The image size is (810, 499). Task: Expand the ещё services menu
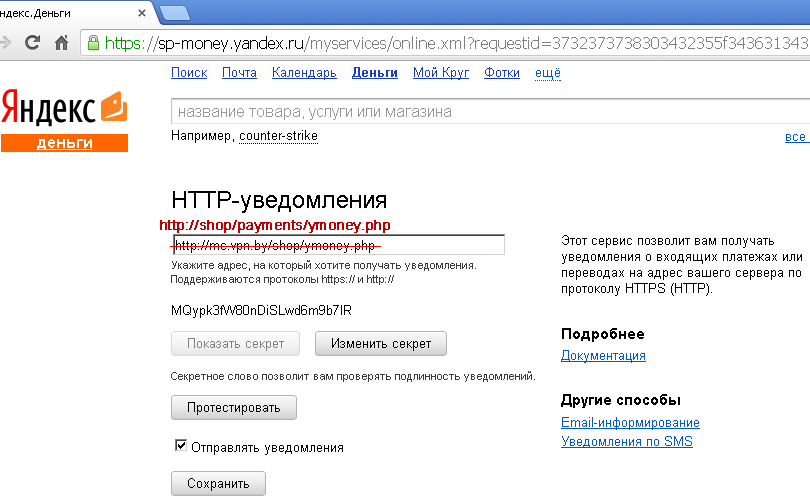click(548, 73)
